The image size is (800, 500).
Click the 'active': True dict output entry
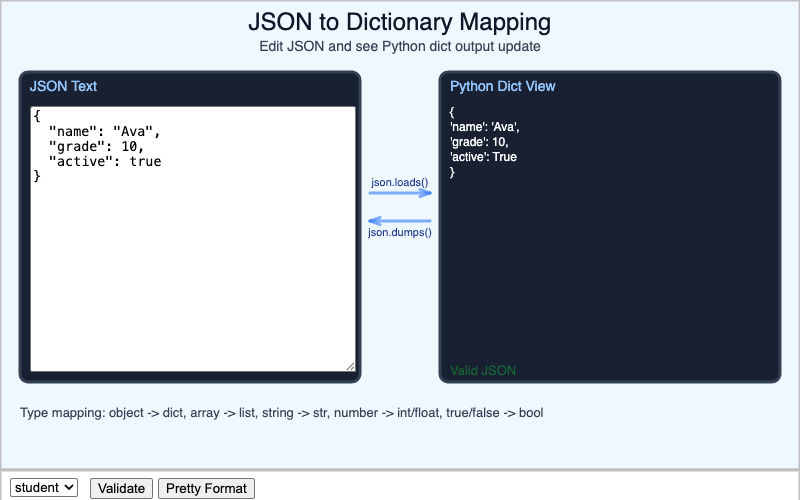pyautogui.click(x=483, y=157)
